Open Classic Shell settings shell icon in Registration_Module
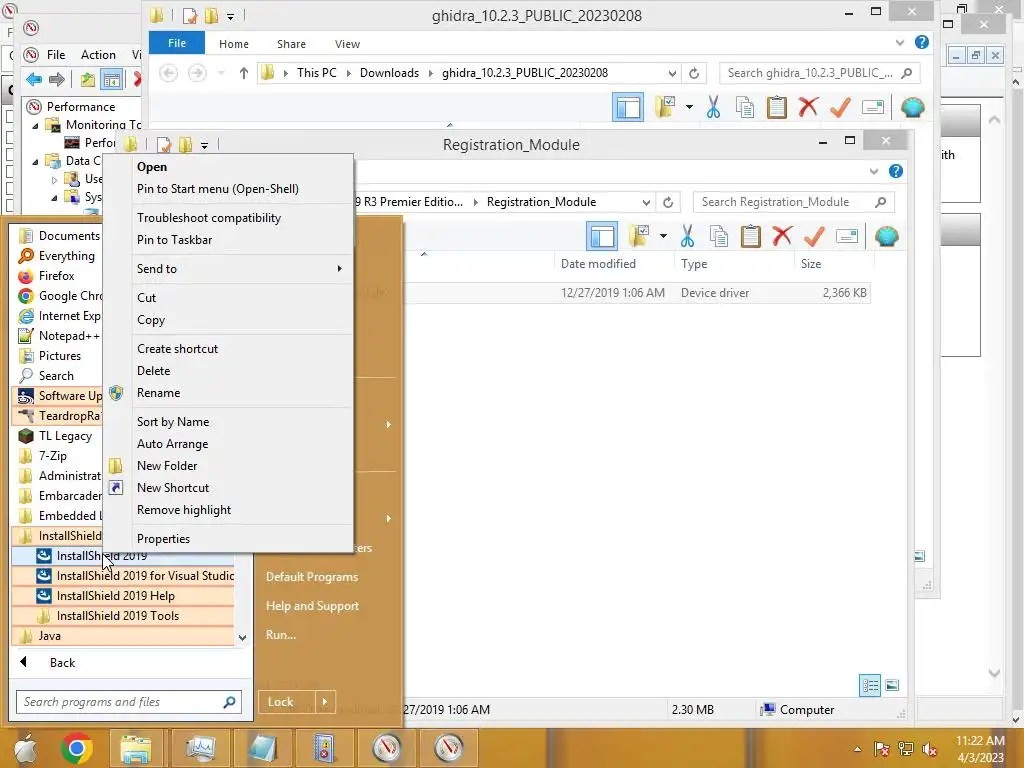This screenshot has height=768, width=1024. (887, 236)
